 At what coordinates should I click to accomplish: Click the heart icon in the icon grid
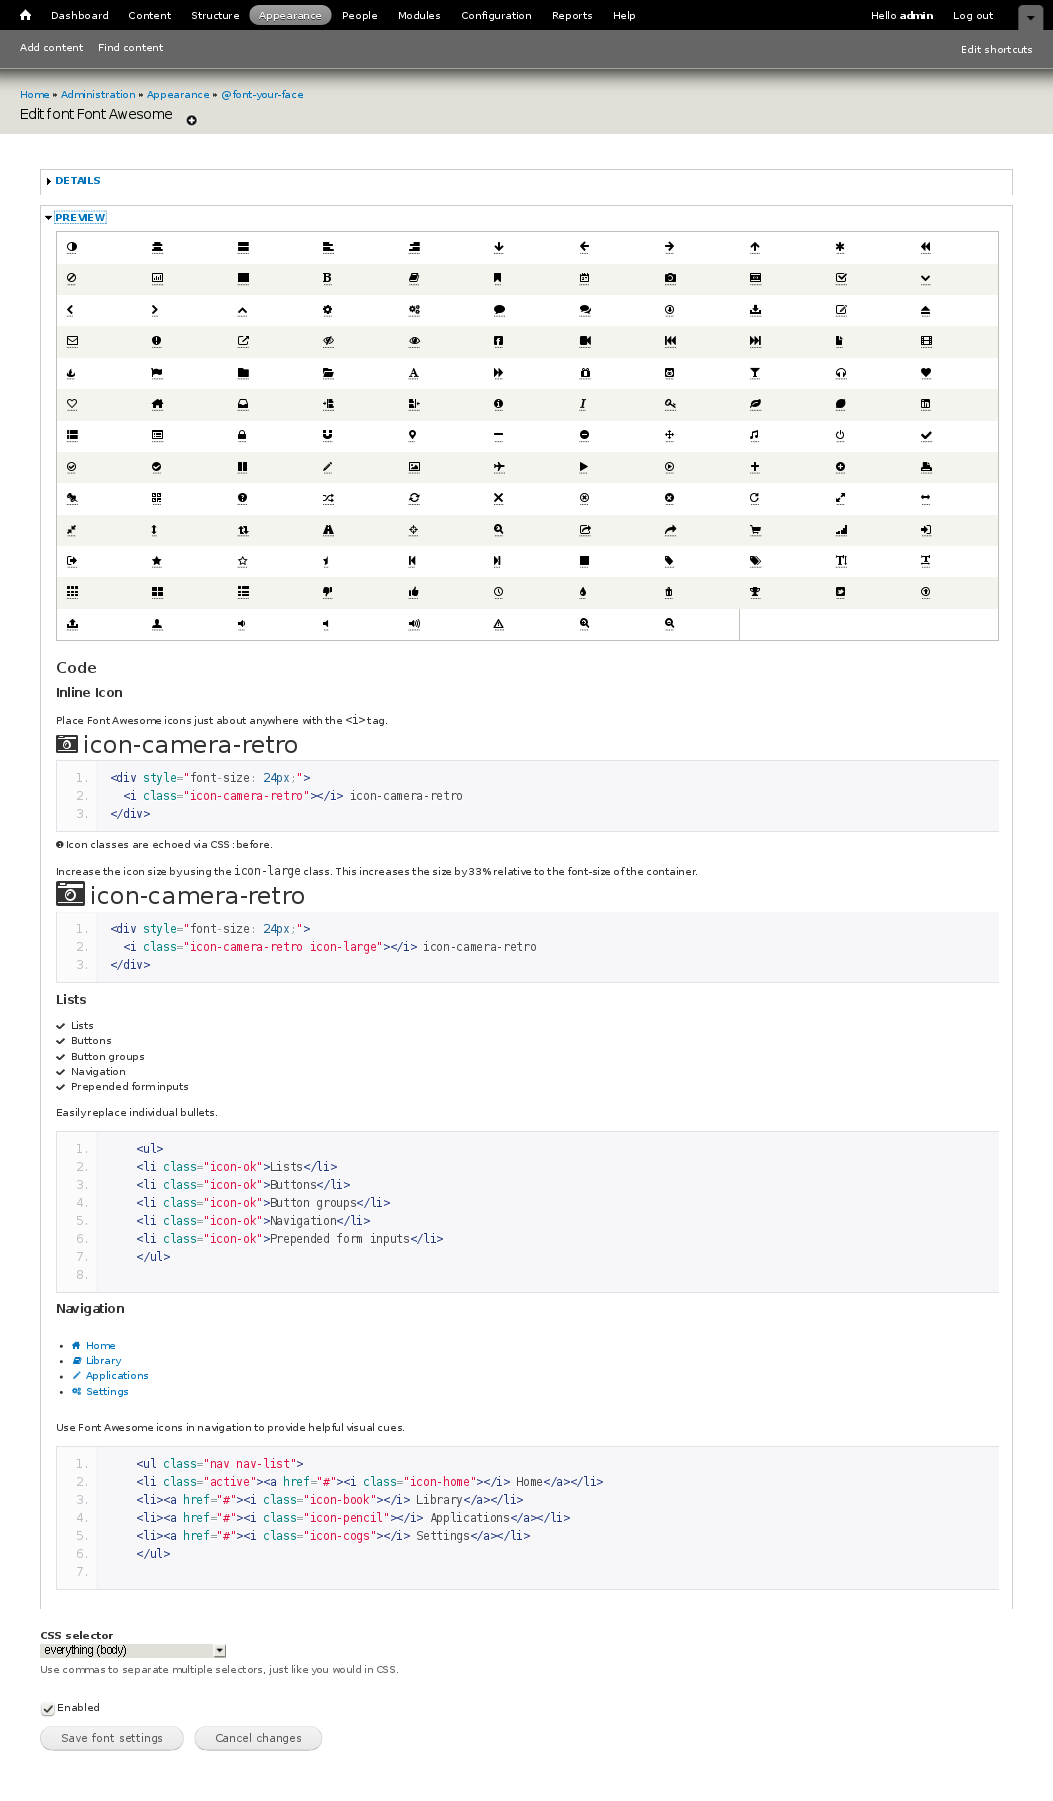point(925,372)
